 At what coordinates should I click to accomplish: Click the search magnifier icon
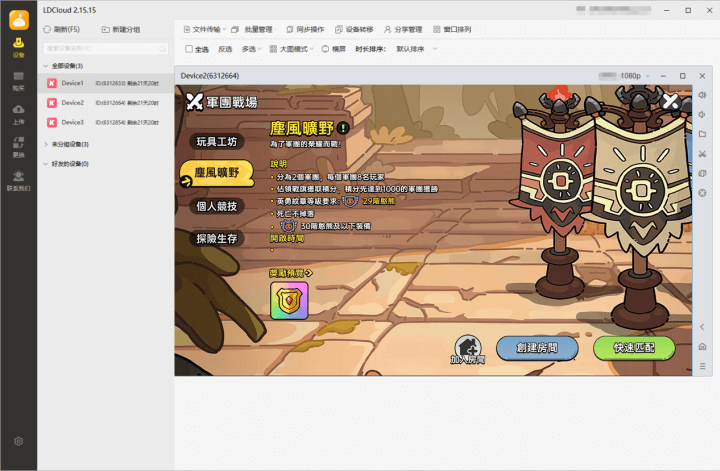click(162, 49)
